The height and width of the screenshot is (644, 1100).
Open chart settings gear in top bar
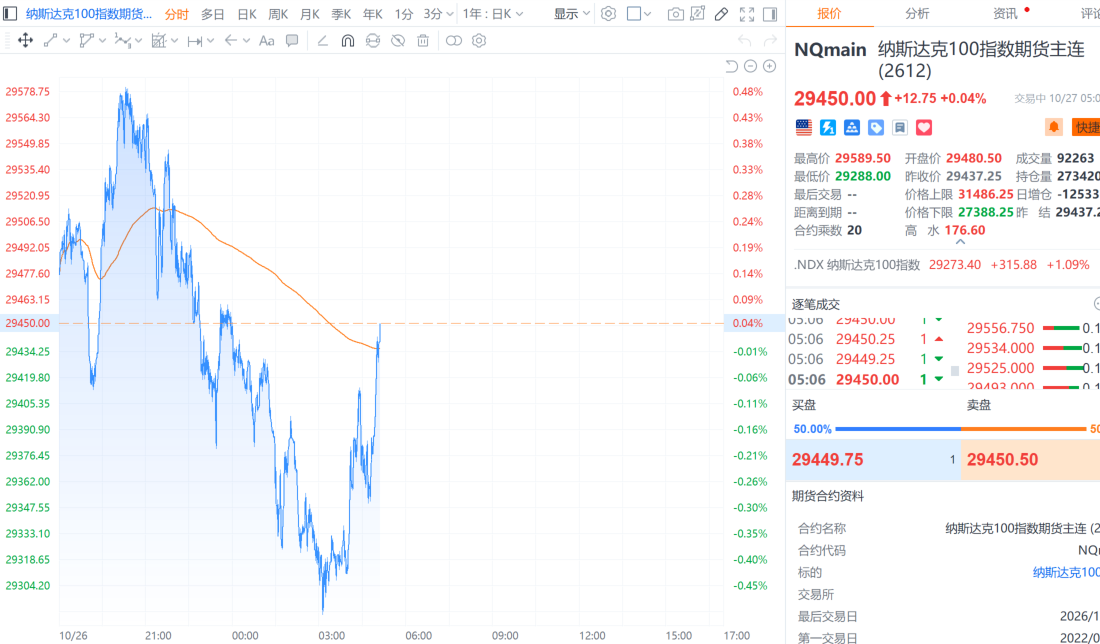[x=608, y=14]
